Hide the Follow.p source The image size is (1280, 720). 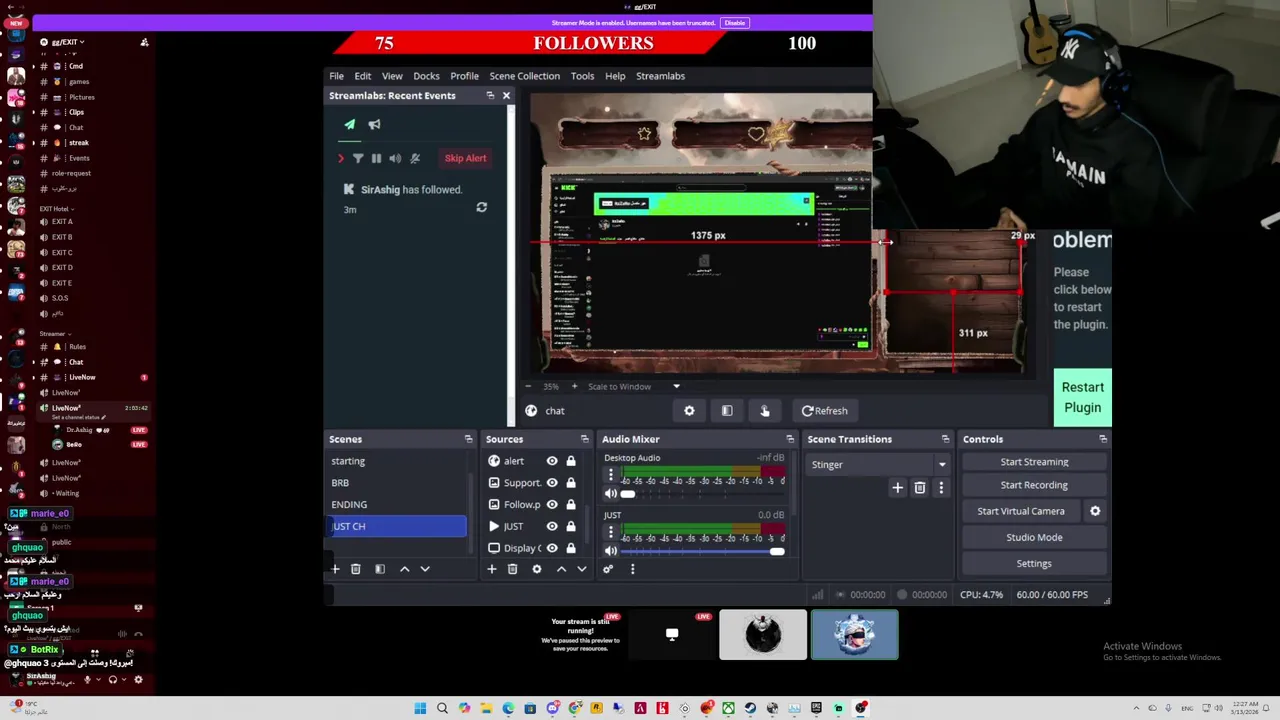pyautogui.click(x=552, y=505)
